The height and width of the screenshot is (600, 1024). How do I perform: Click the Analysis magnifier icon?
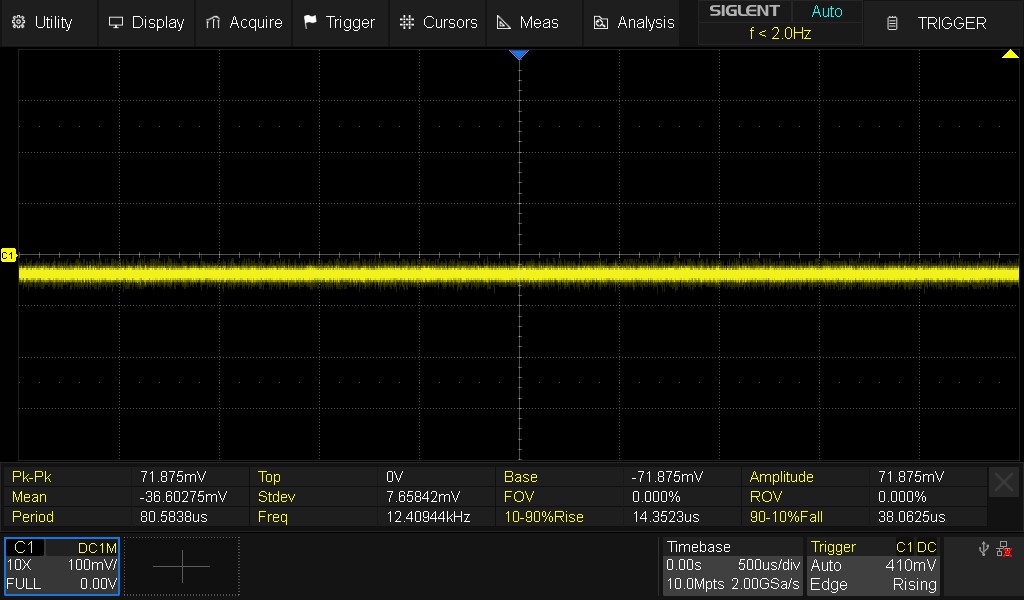[x=600, y=23]
